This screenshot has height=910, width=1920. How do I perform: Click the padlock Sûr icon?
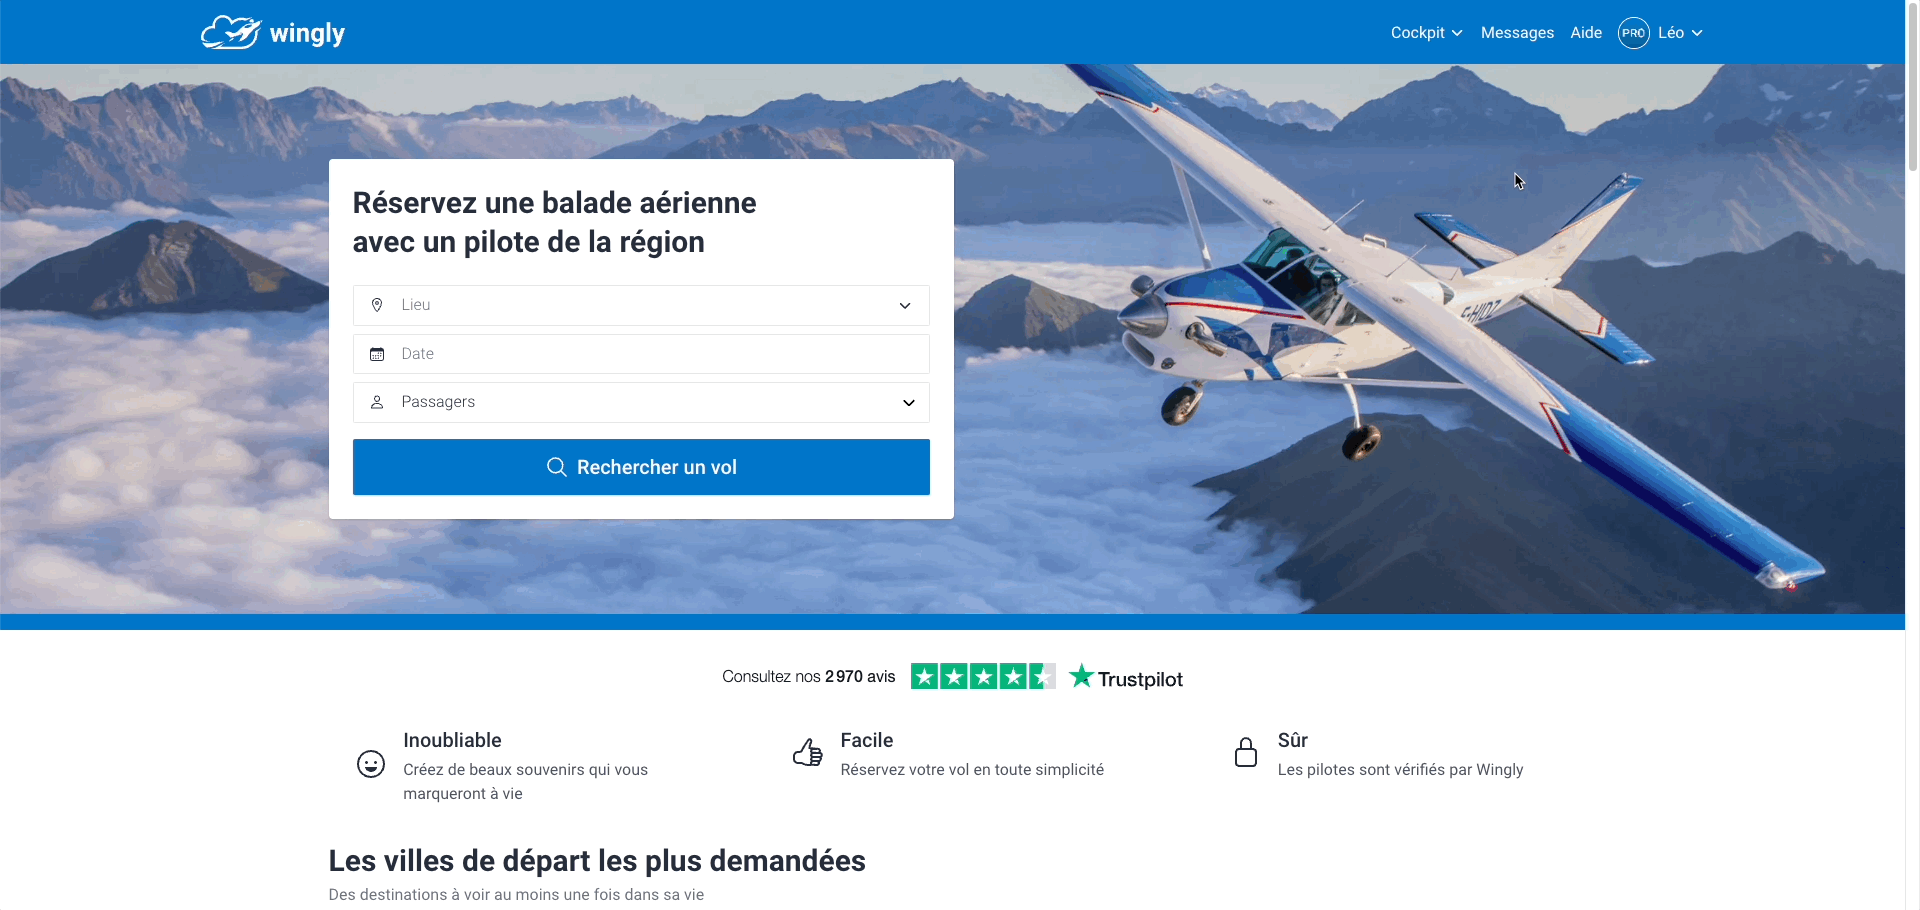point(1246,752)
